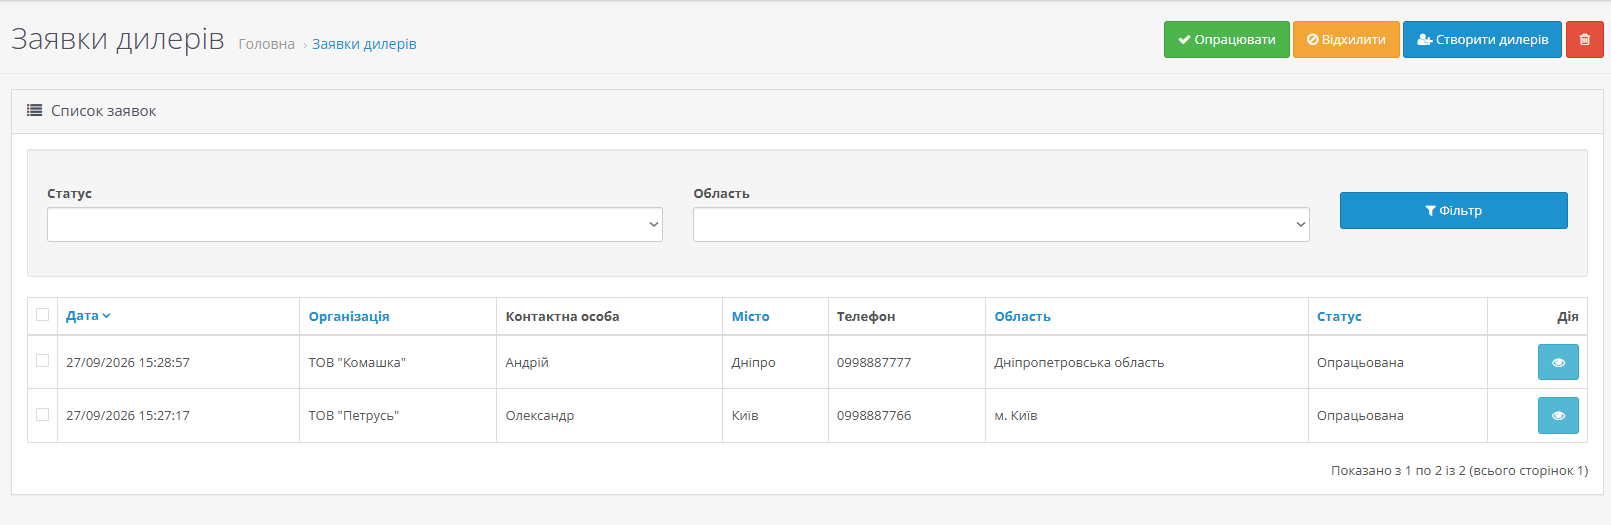This screenshot has height=525, width=1611.
Task: Click the Контактна особа column header
Action: pos(562,316)
